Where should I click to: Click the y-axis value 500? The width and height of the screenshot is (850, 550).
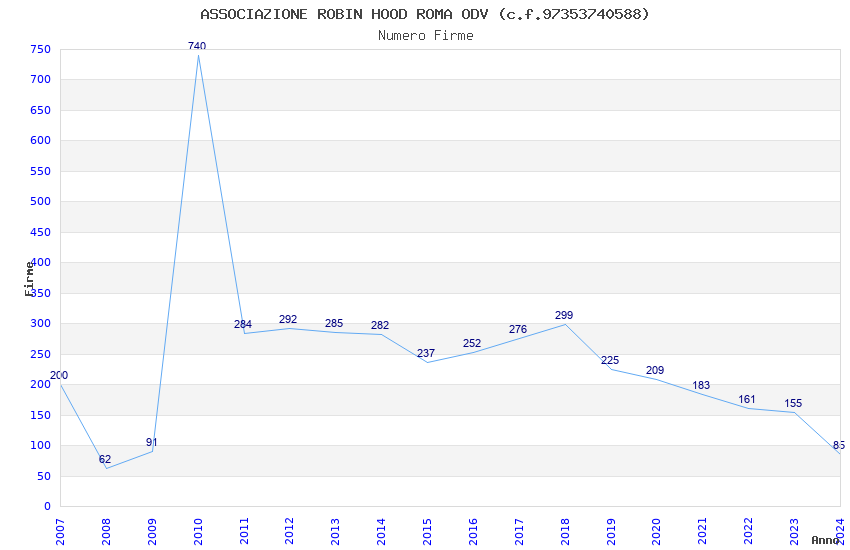[x=41, y=202]
